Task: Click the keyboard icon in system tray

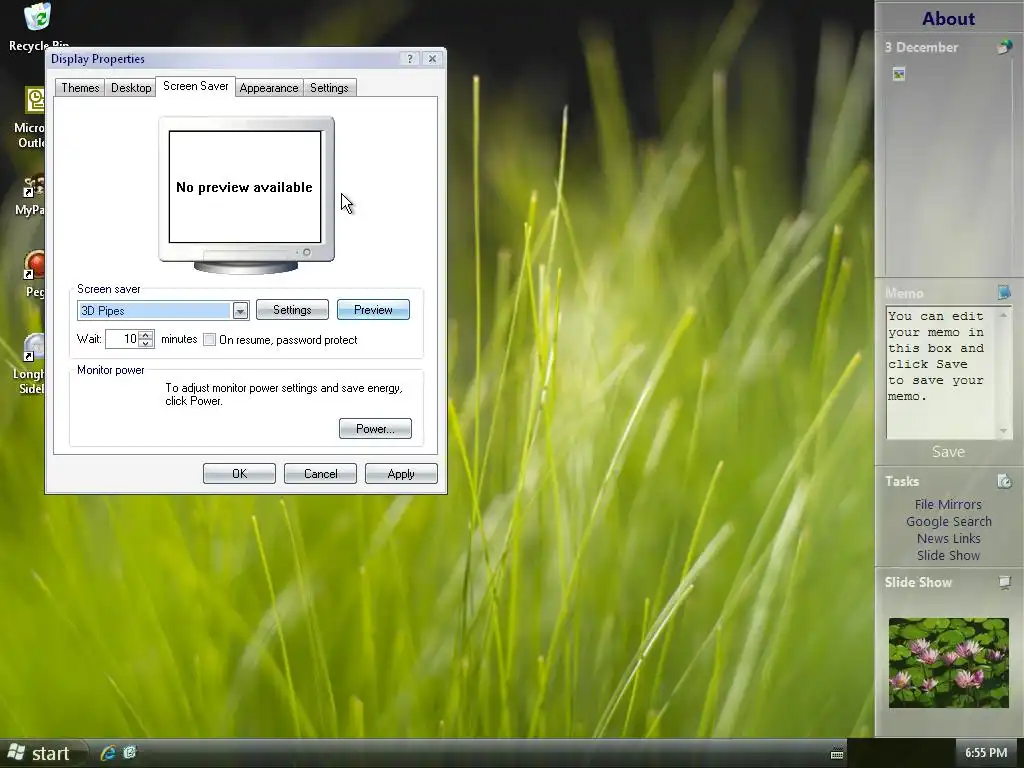Action: tap(837, 754)
